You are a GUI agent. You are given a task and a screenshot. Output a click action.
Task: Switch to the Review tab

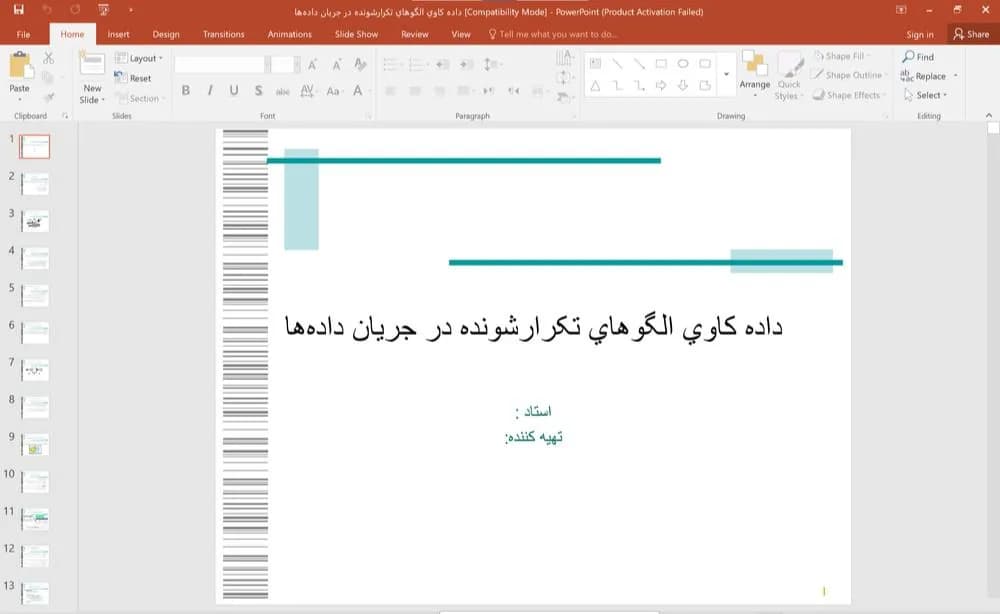pos(415,34)
